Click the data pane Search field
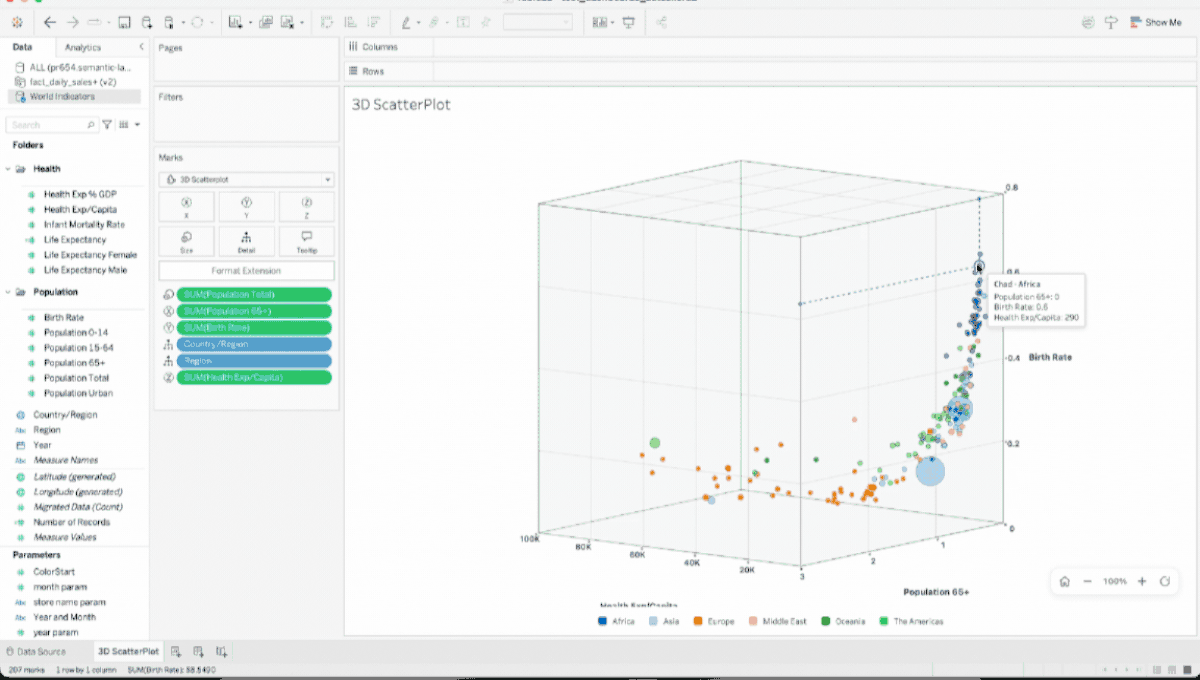Viewport: 1200px width, 680px height. tap(48, 125)
